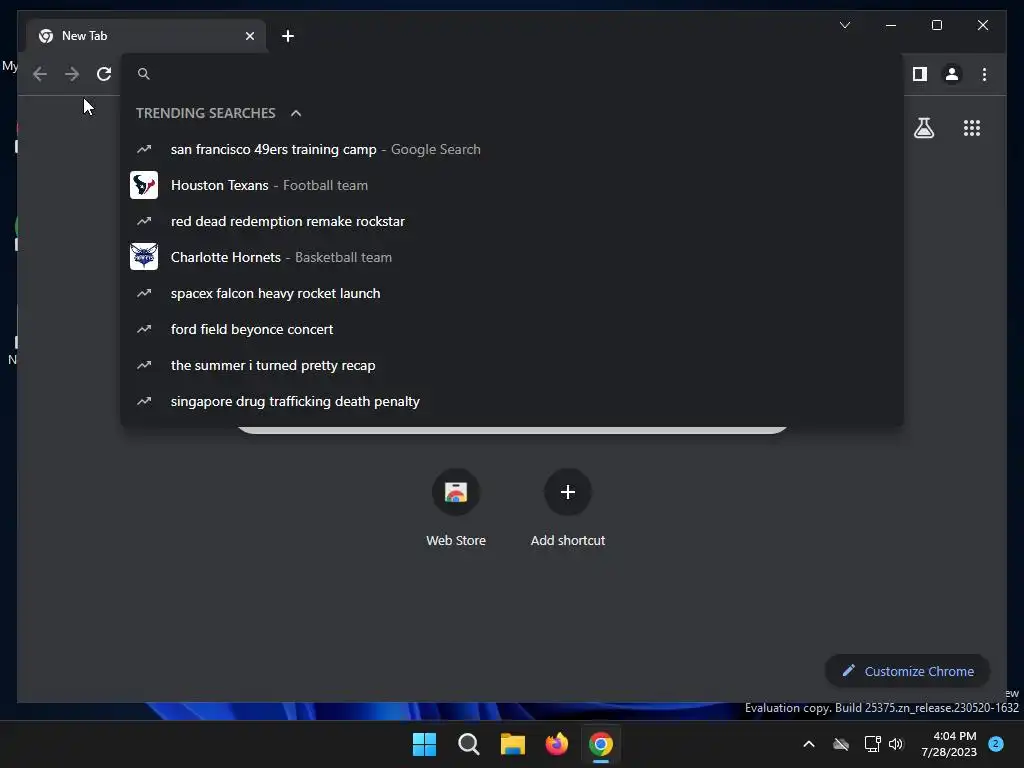
Task: Reload the page with the refresh icon
Action: (x=104, y=74)
